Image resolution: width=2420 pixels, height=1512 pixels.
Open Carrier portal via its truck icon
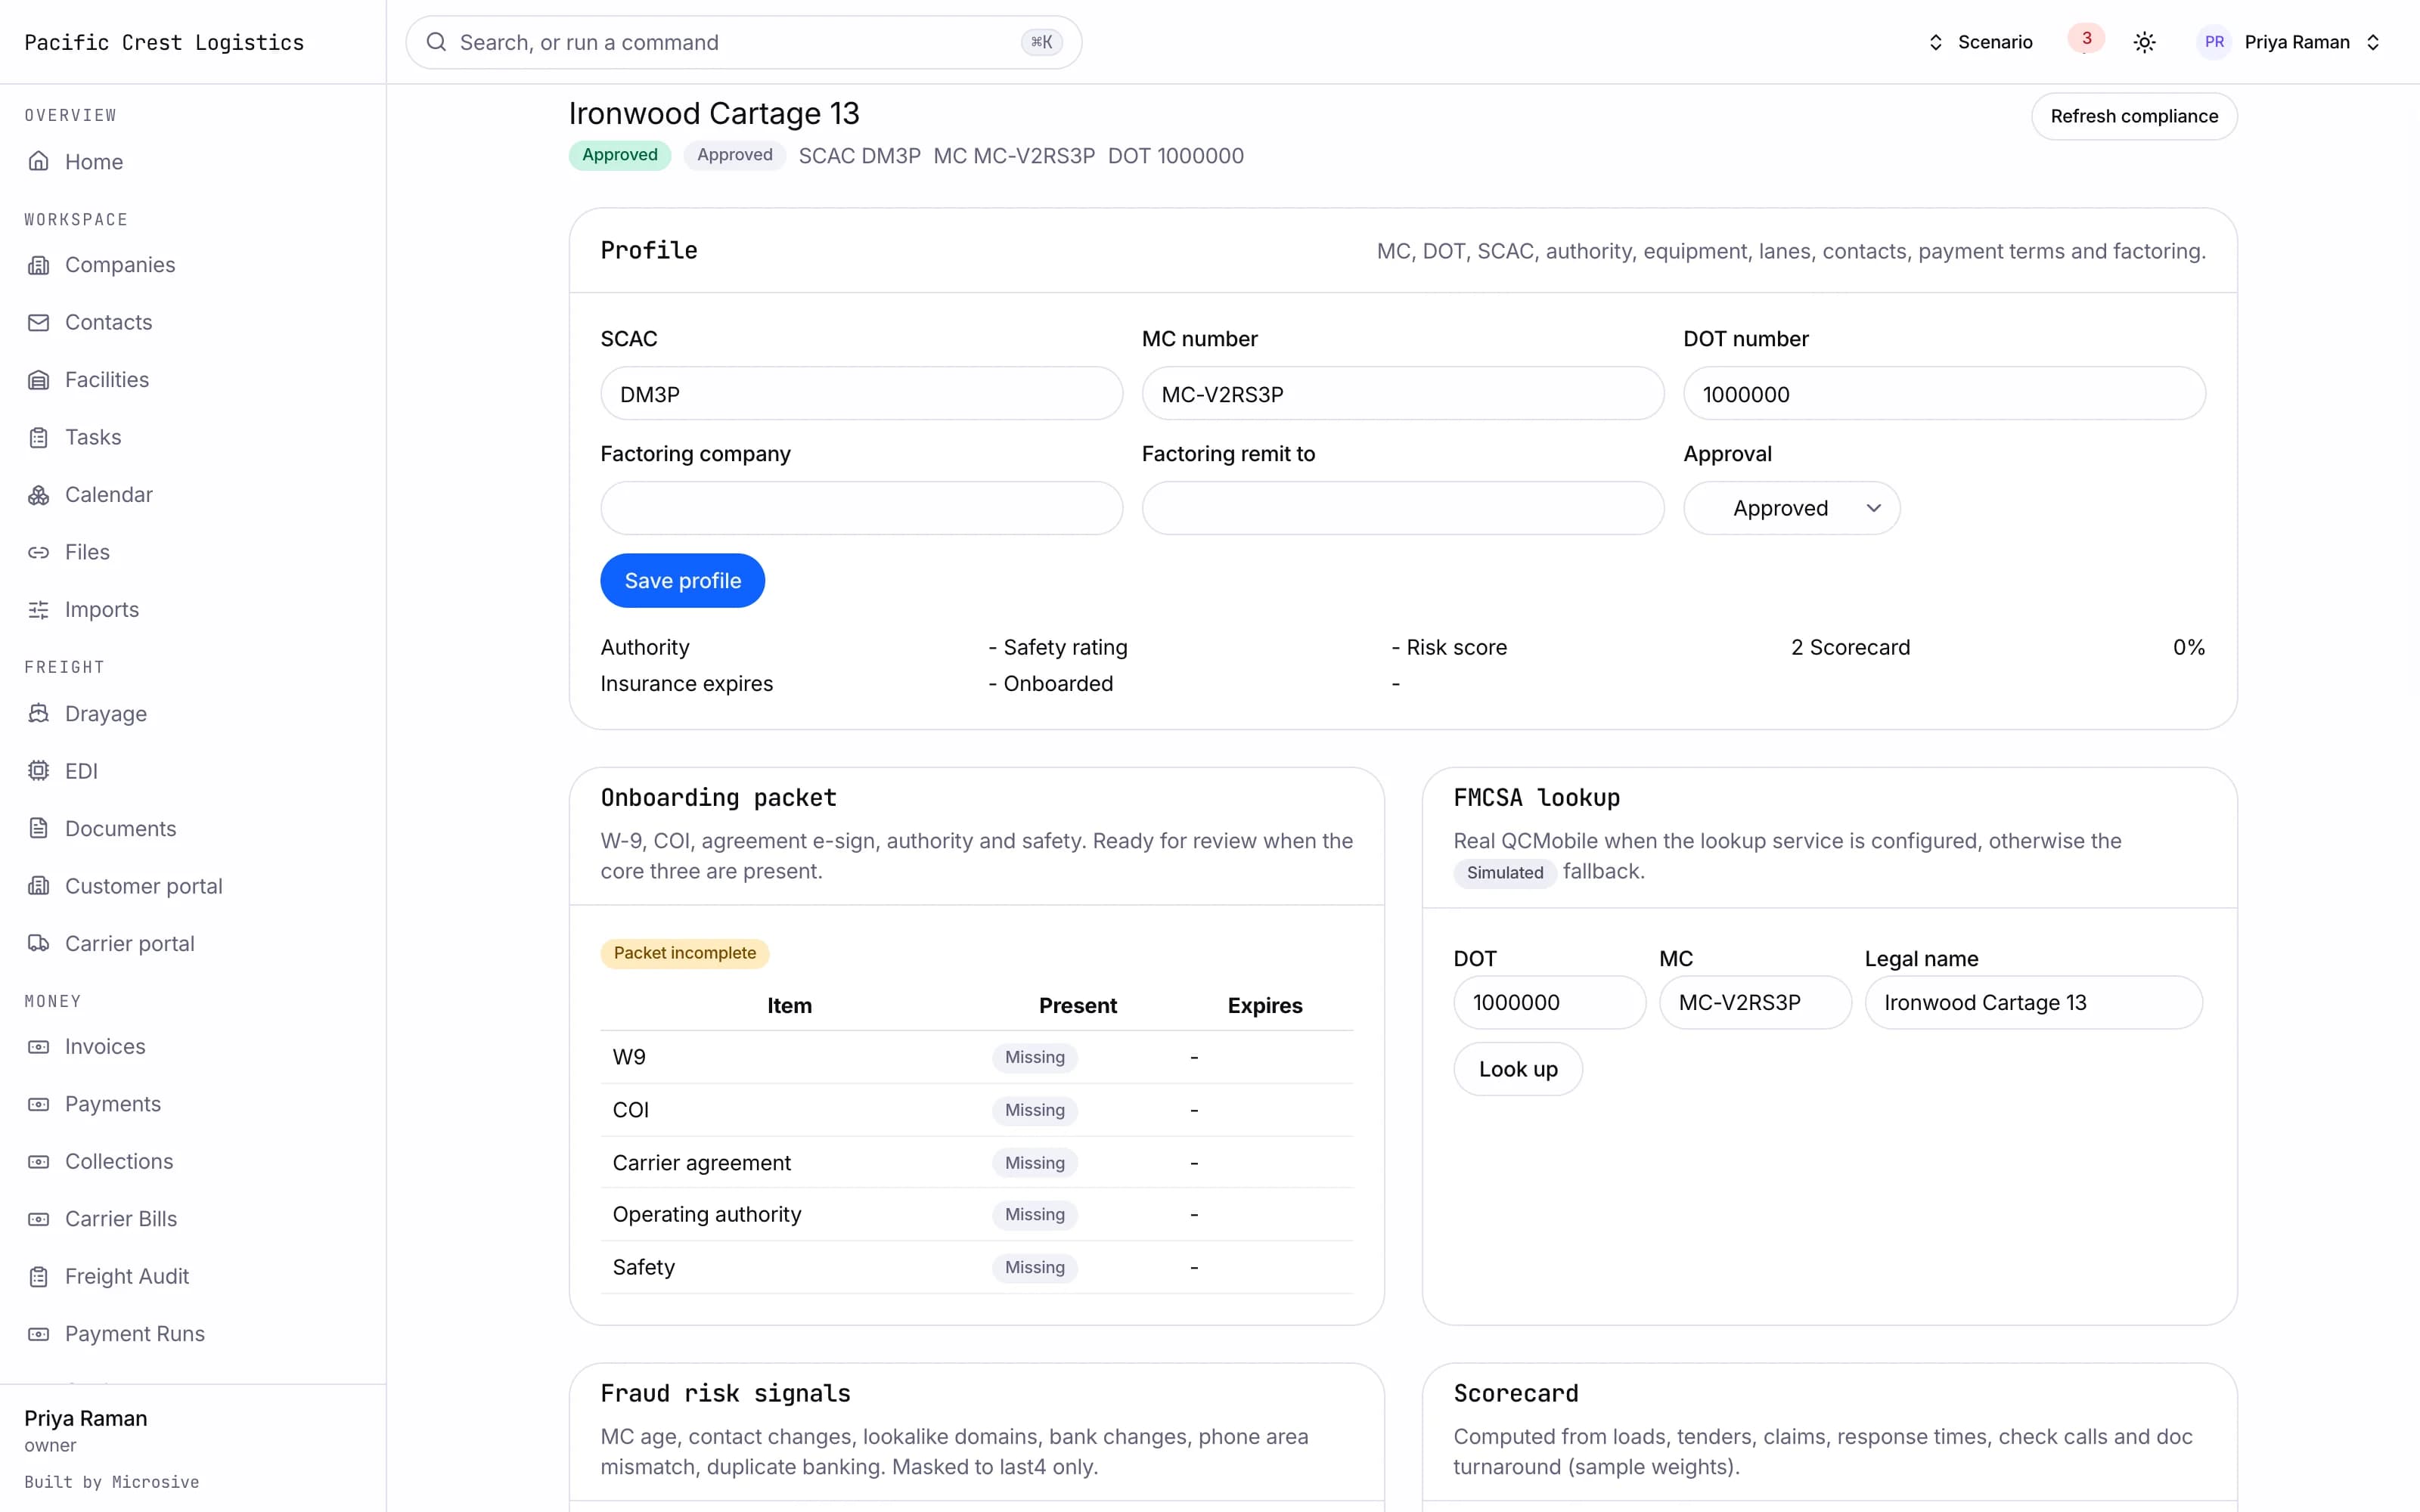pyautogui.click(x=38, y=943)
